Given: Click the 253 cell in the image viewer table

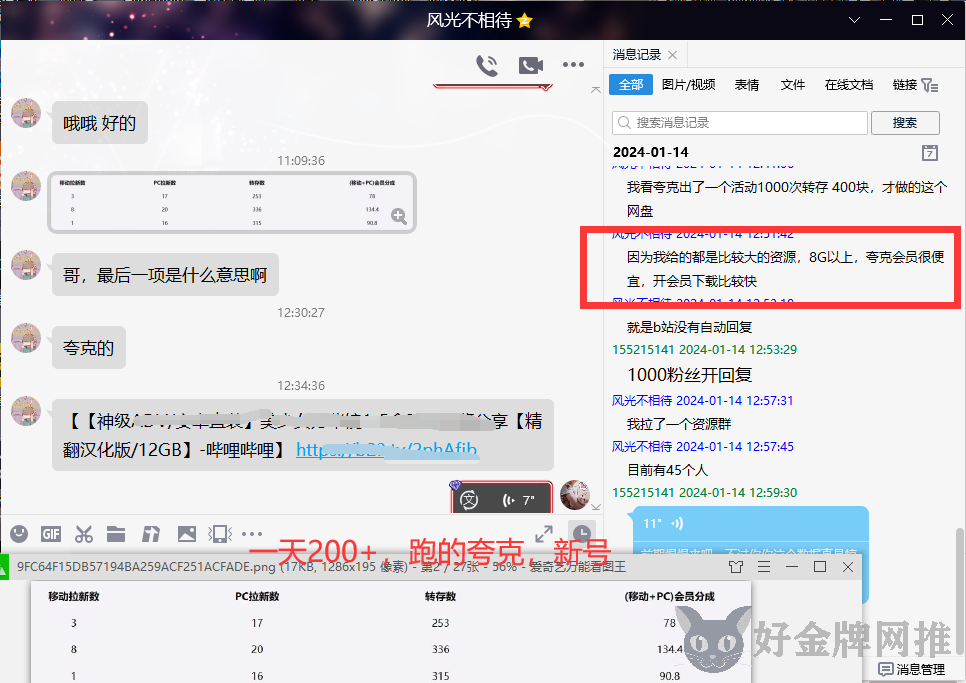Looking at the screenshot, I should pos(440,623).
